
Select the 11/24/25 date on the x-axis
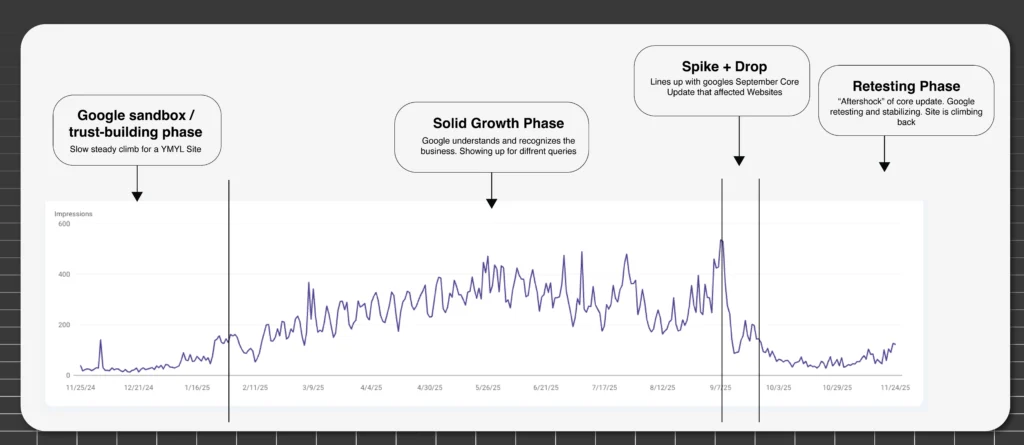[894, 386]
